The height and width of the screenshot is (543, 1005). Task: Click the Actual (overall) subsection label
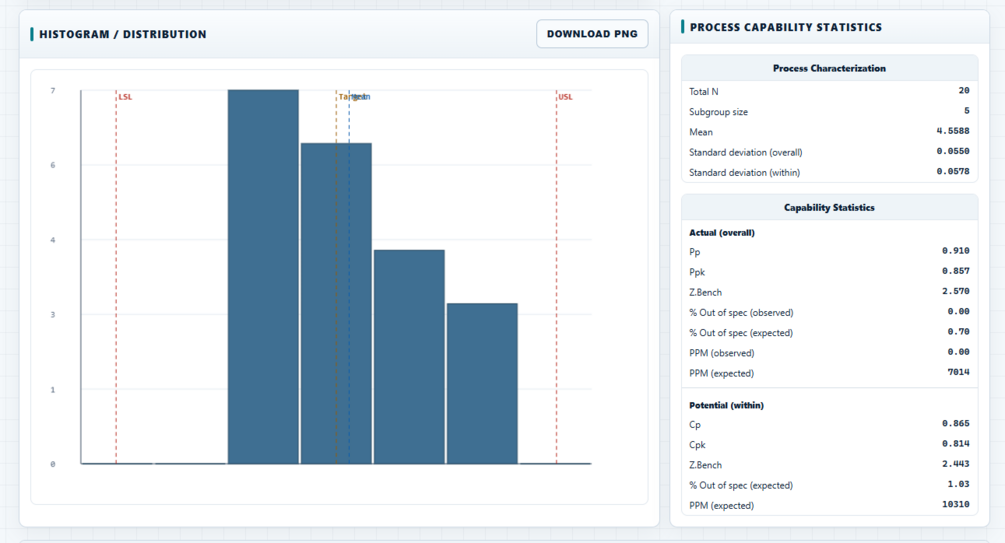(x=722, y=233)
